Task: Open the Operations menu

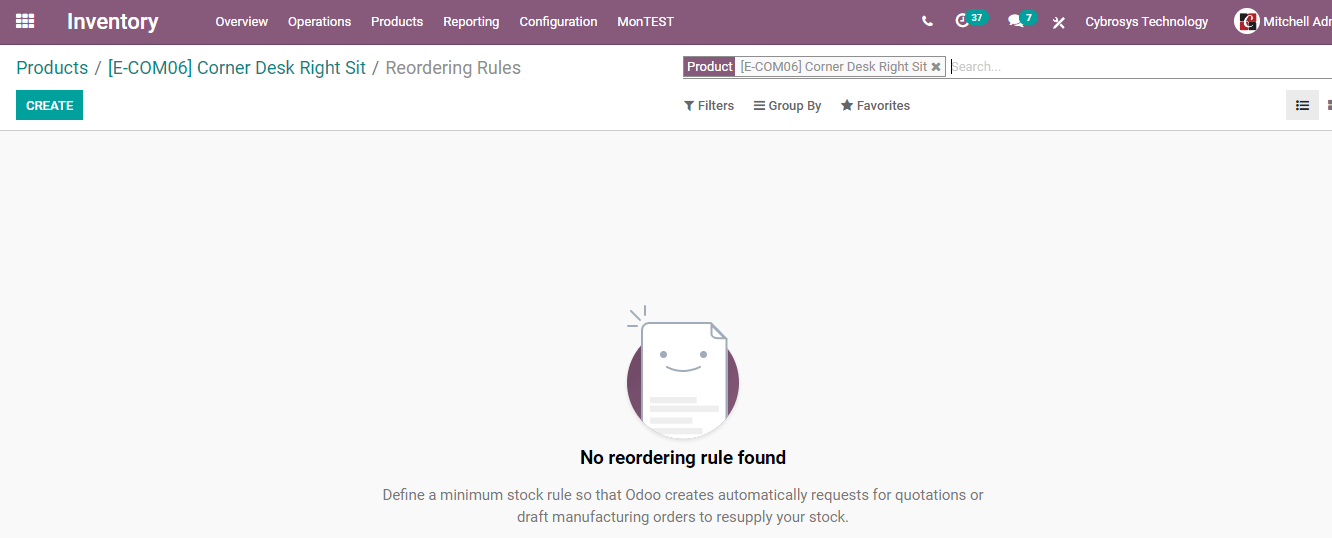Action: pos(320,21)
